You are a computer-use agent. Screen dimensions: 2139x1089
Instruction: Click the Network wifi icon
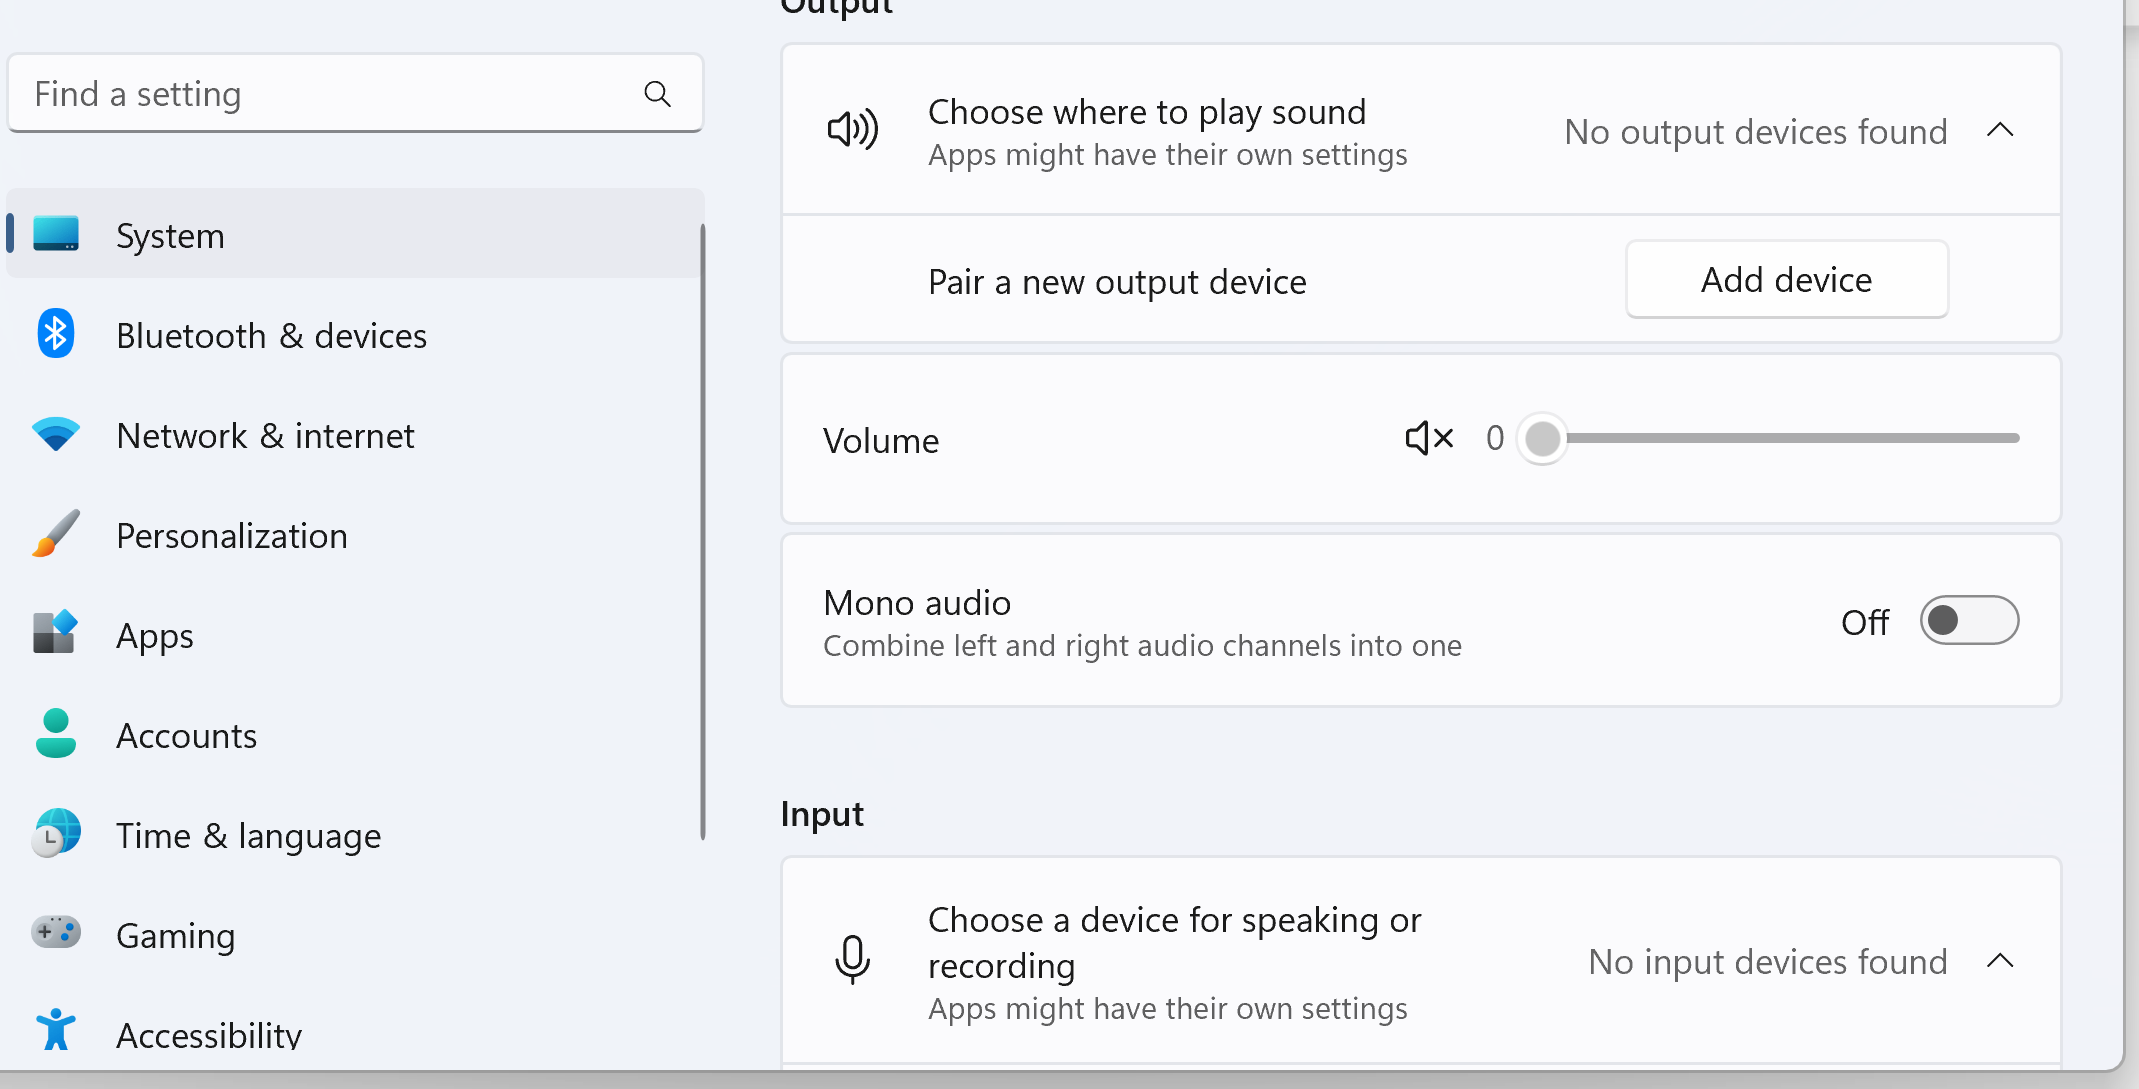point(56,435)
